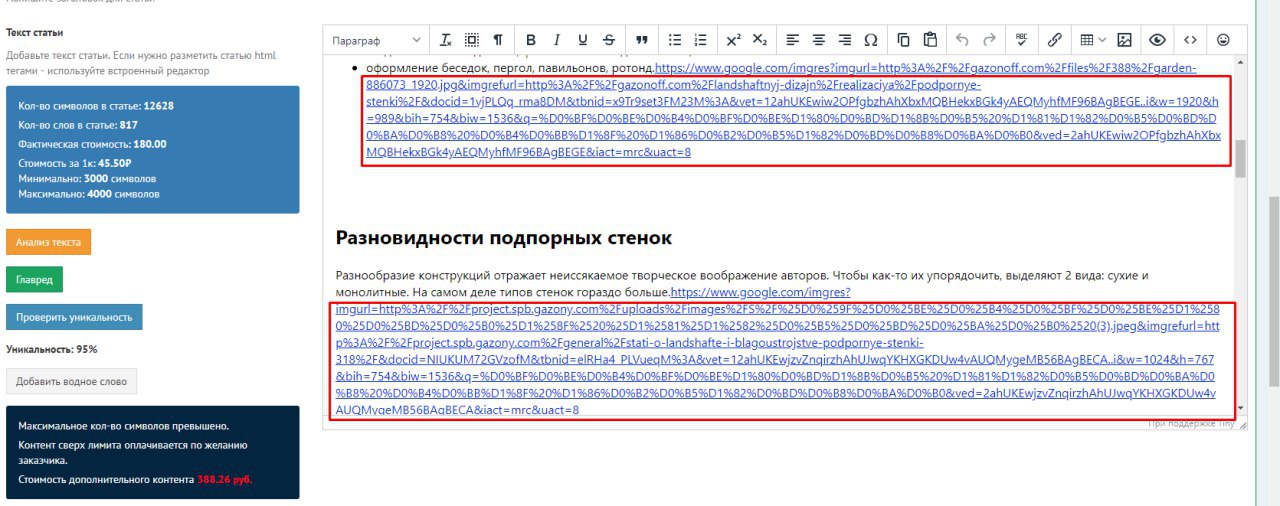Insert a link with the chain icon
The width and height of the screenshot is (1280, 506).
pyautogui.click(x=1054, y=40)
